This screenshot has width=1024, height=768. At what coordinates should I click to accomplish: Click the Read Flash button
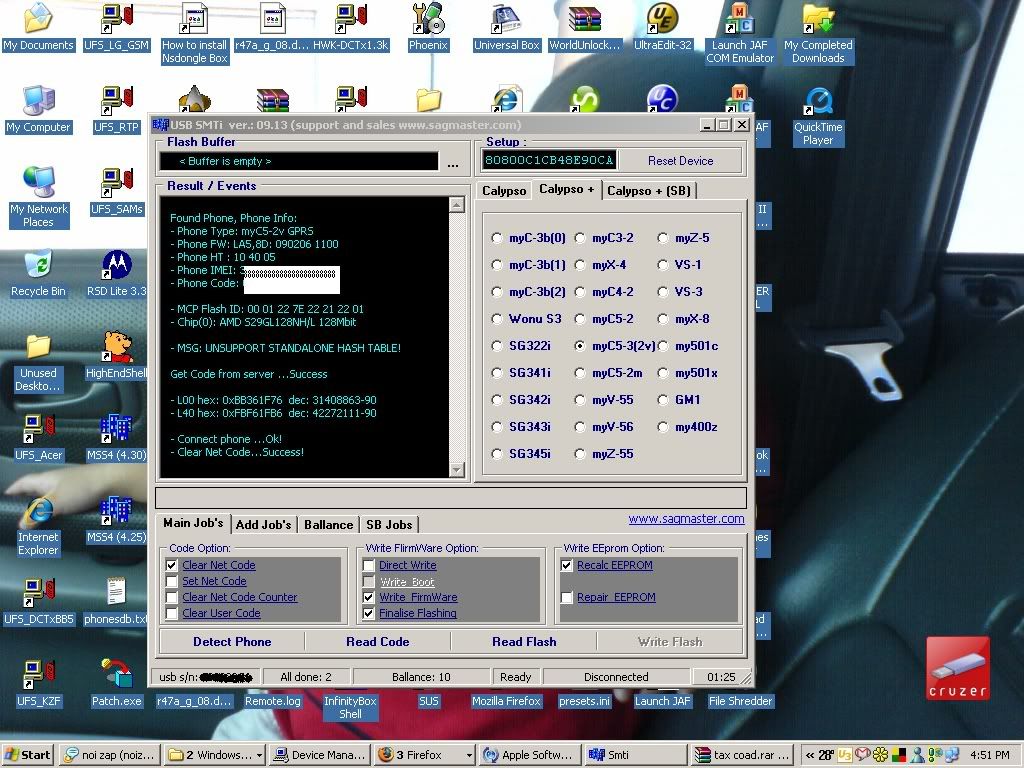tap(524, 642)
